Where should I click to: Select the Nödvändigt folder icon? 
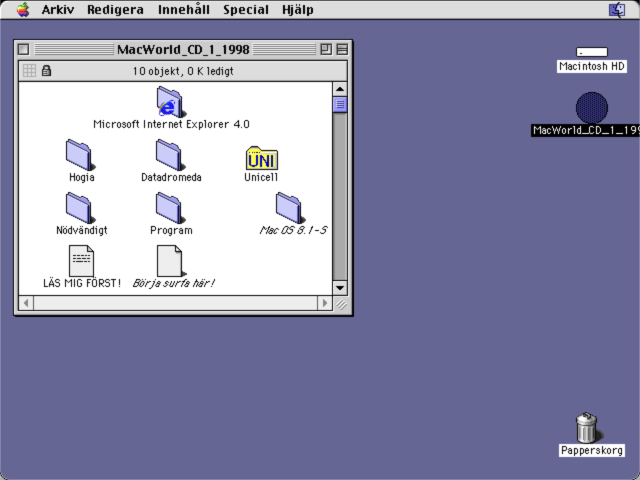click(x=80, y=208)
